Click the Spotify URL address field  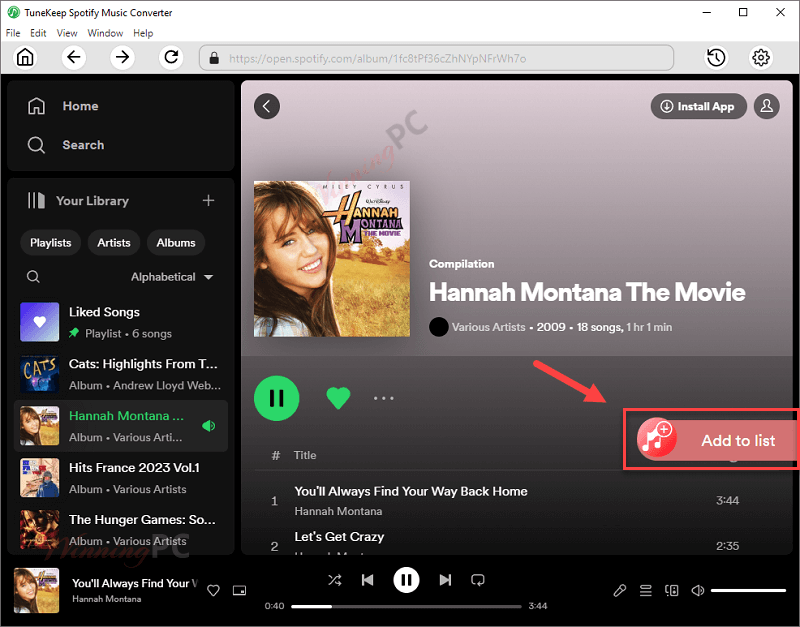436,58
